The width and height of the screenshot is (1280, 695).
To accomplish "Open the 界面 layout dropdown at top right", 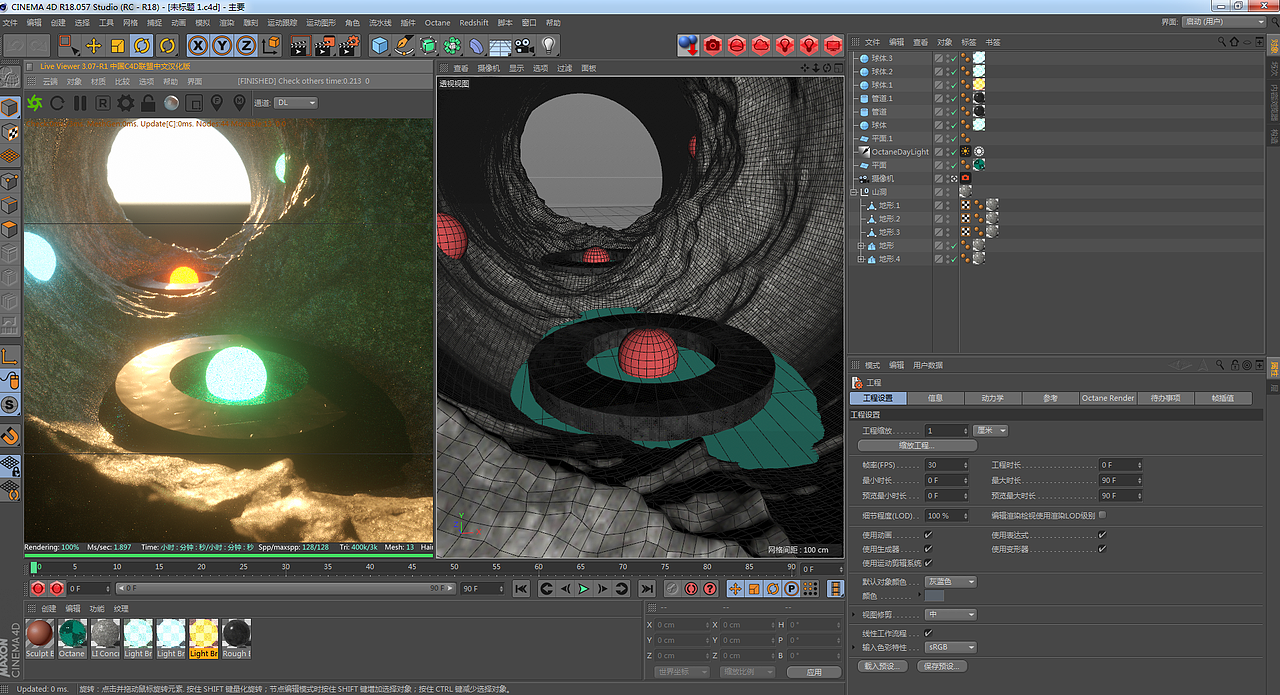I will (x=1224, y=21).
